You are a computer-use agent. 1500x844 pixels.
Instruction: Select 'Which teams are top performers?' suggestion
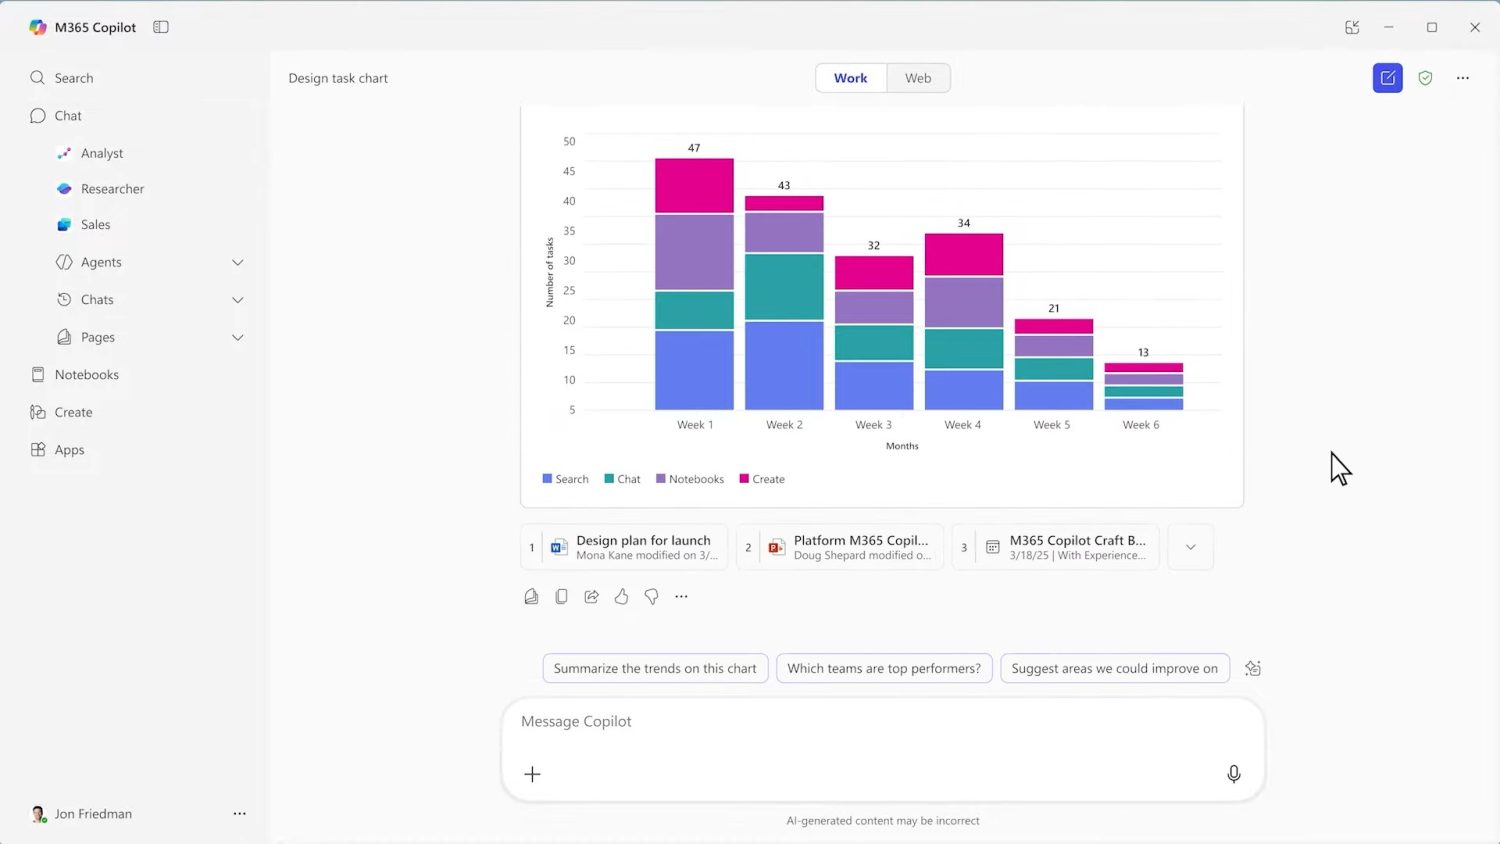[x=884, y=668]
